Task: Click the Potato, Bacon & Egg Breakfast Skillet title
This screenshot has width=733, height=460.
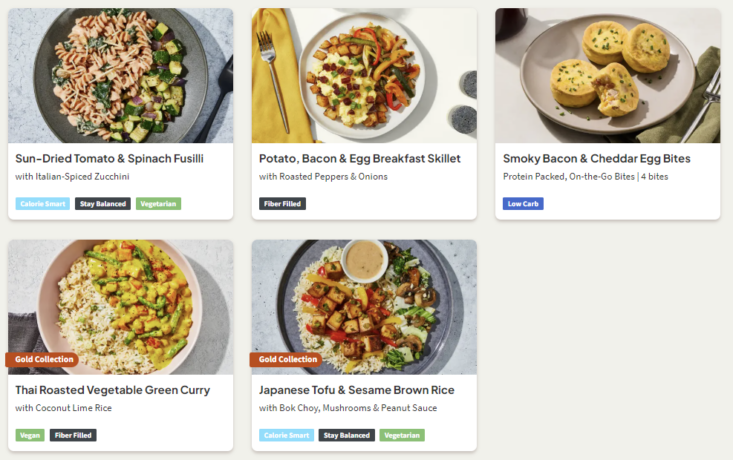Action: pyautogui.click(x=359, y=158)
